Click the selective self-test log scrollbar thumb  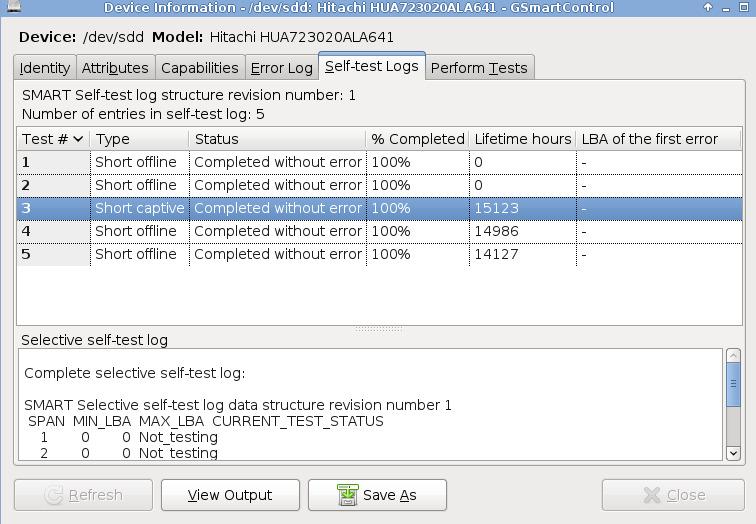[x=733, y=385]
